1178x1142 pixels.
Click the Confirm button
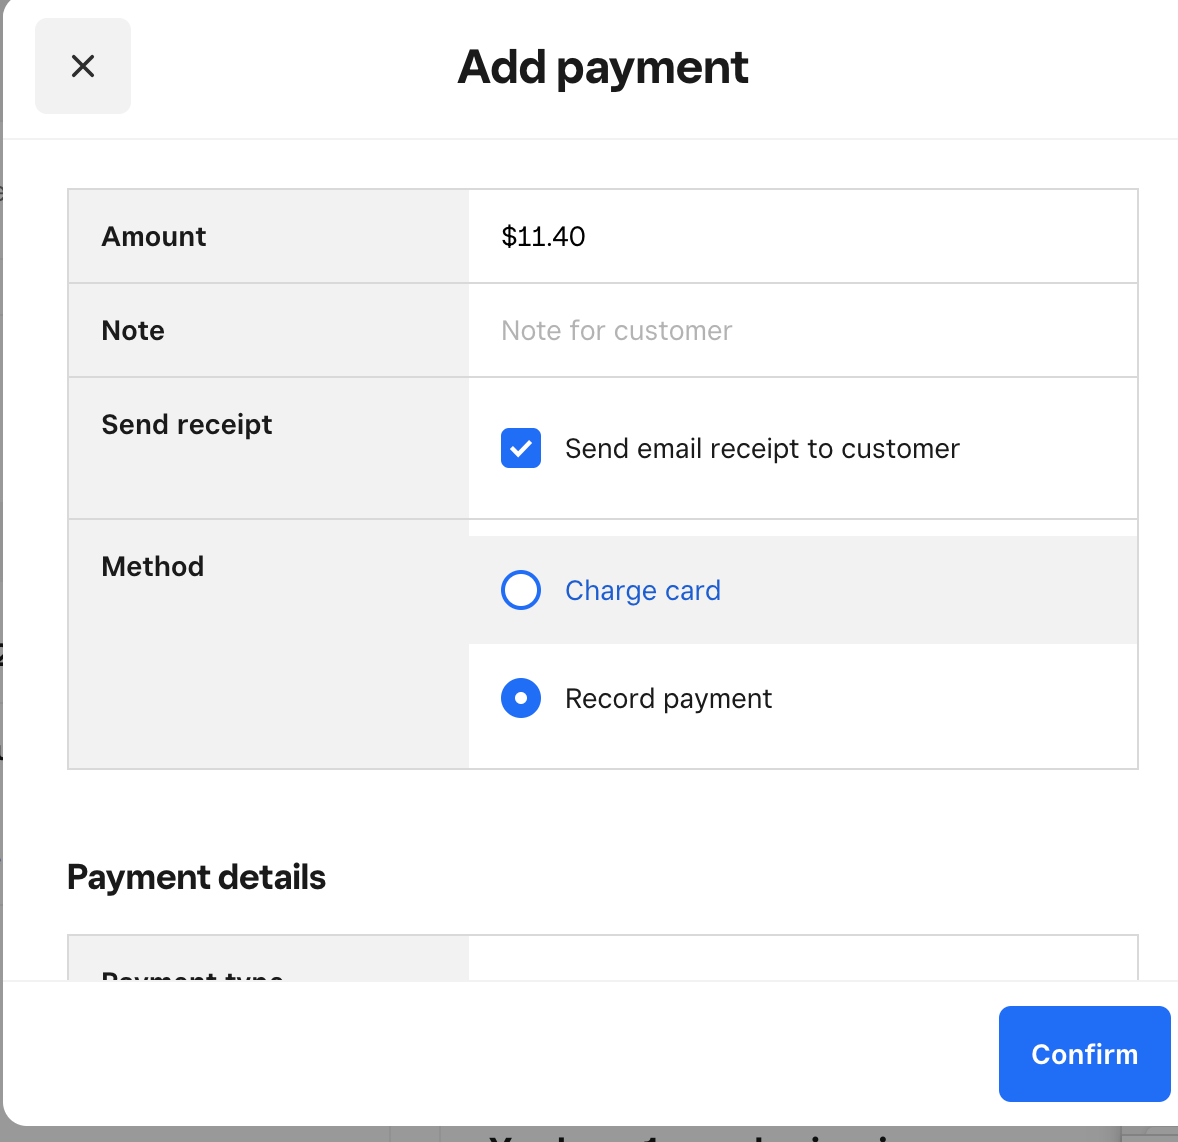[x=1084, y=1054]
